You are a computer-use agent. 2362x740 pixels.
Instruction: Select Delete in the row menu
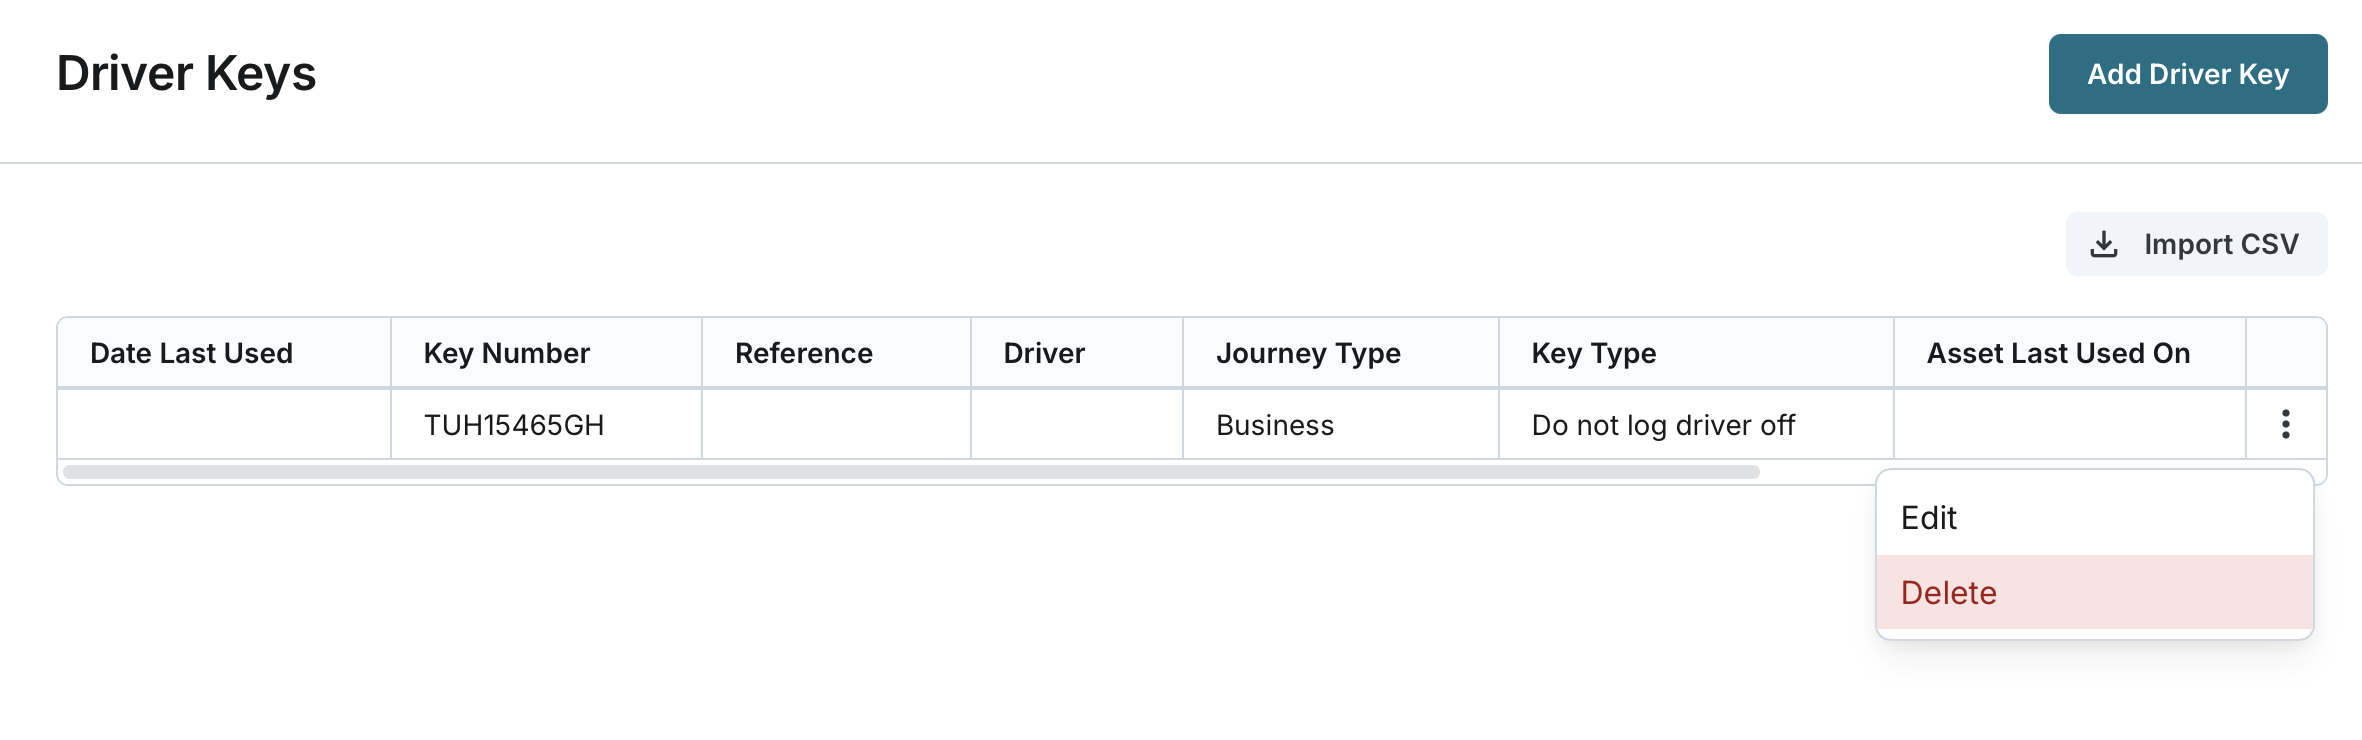1948,593
